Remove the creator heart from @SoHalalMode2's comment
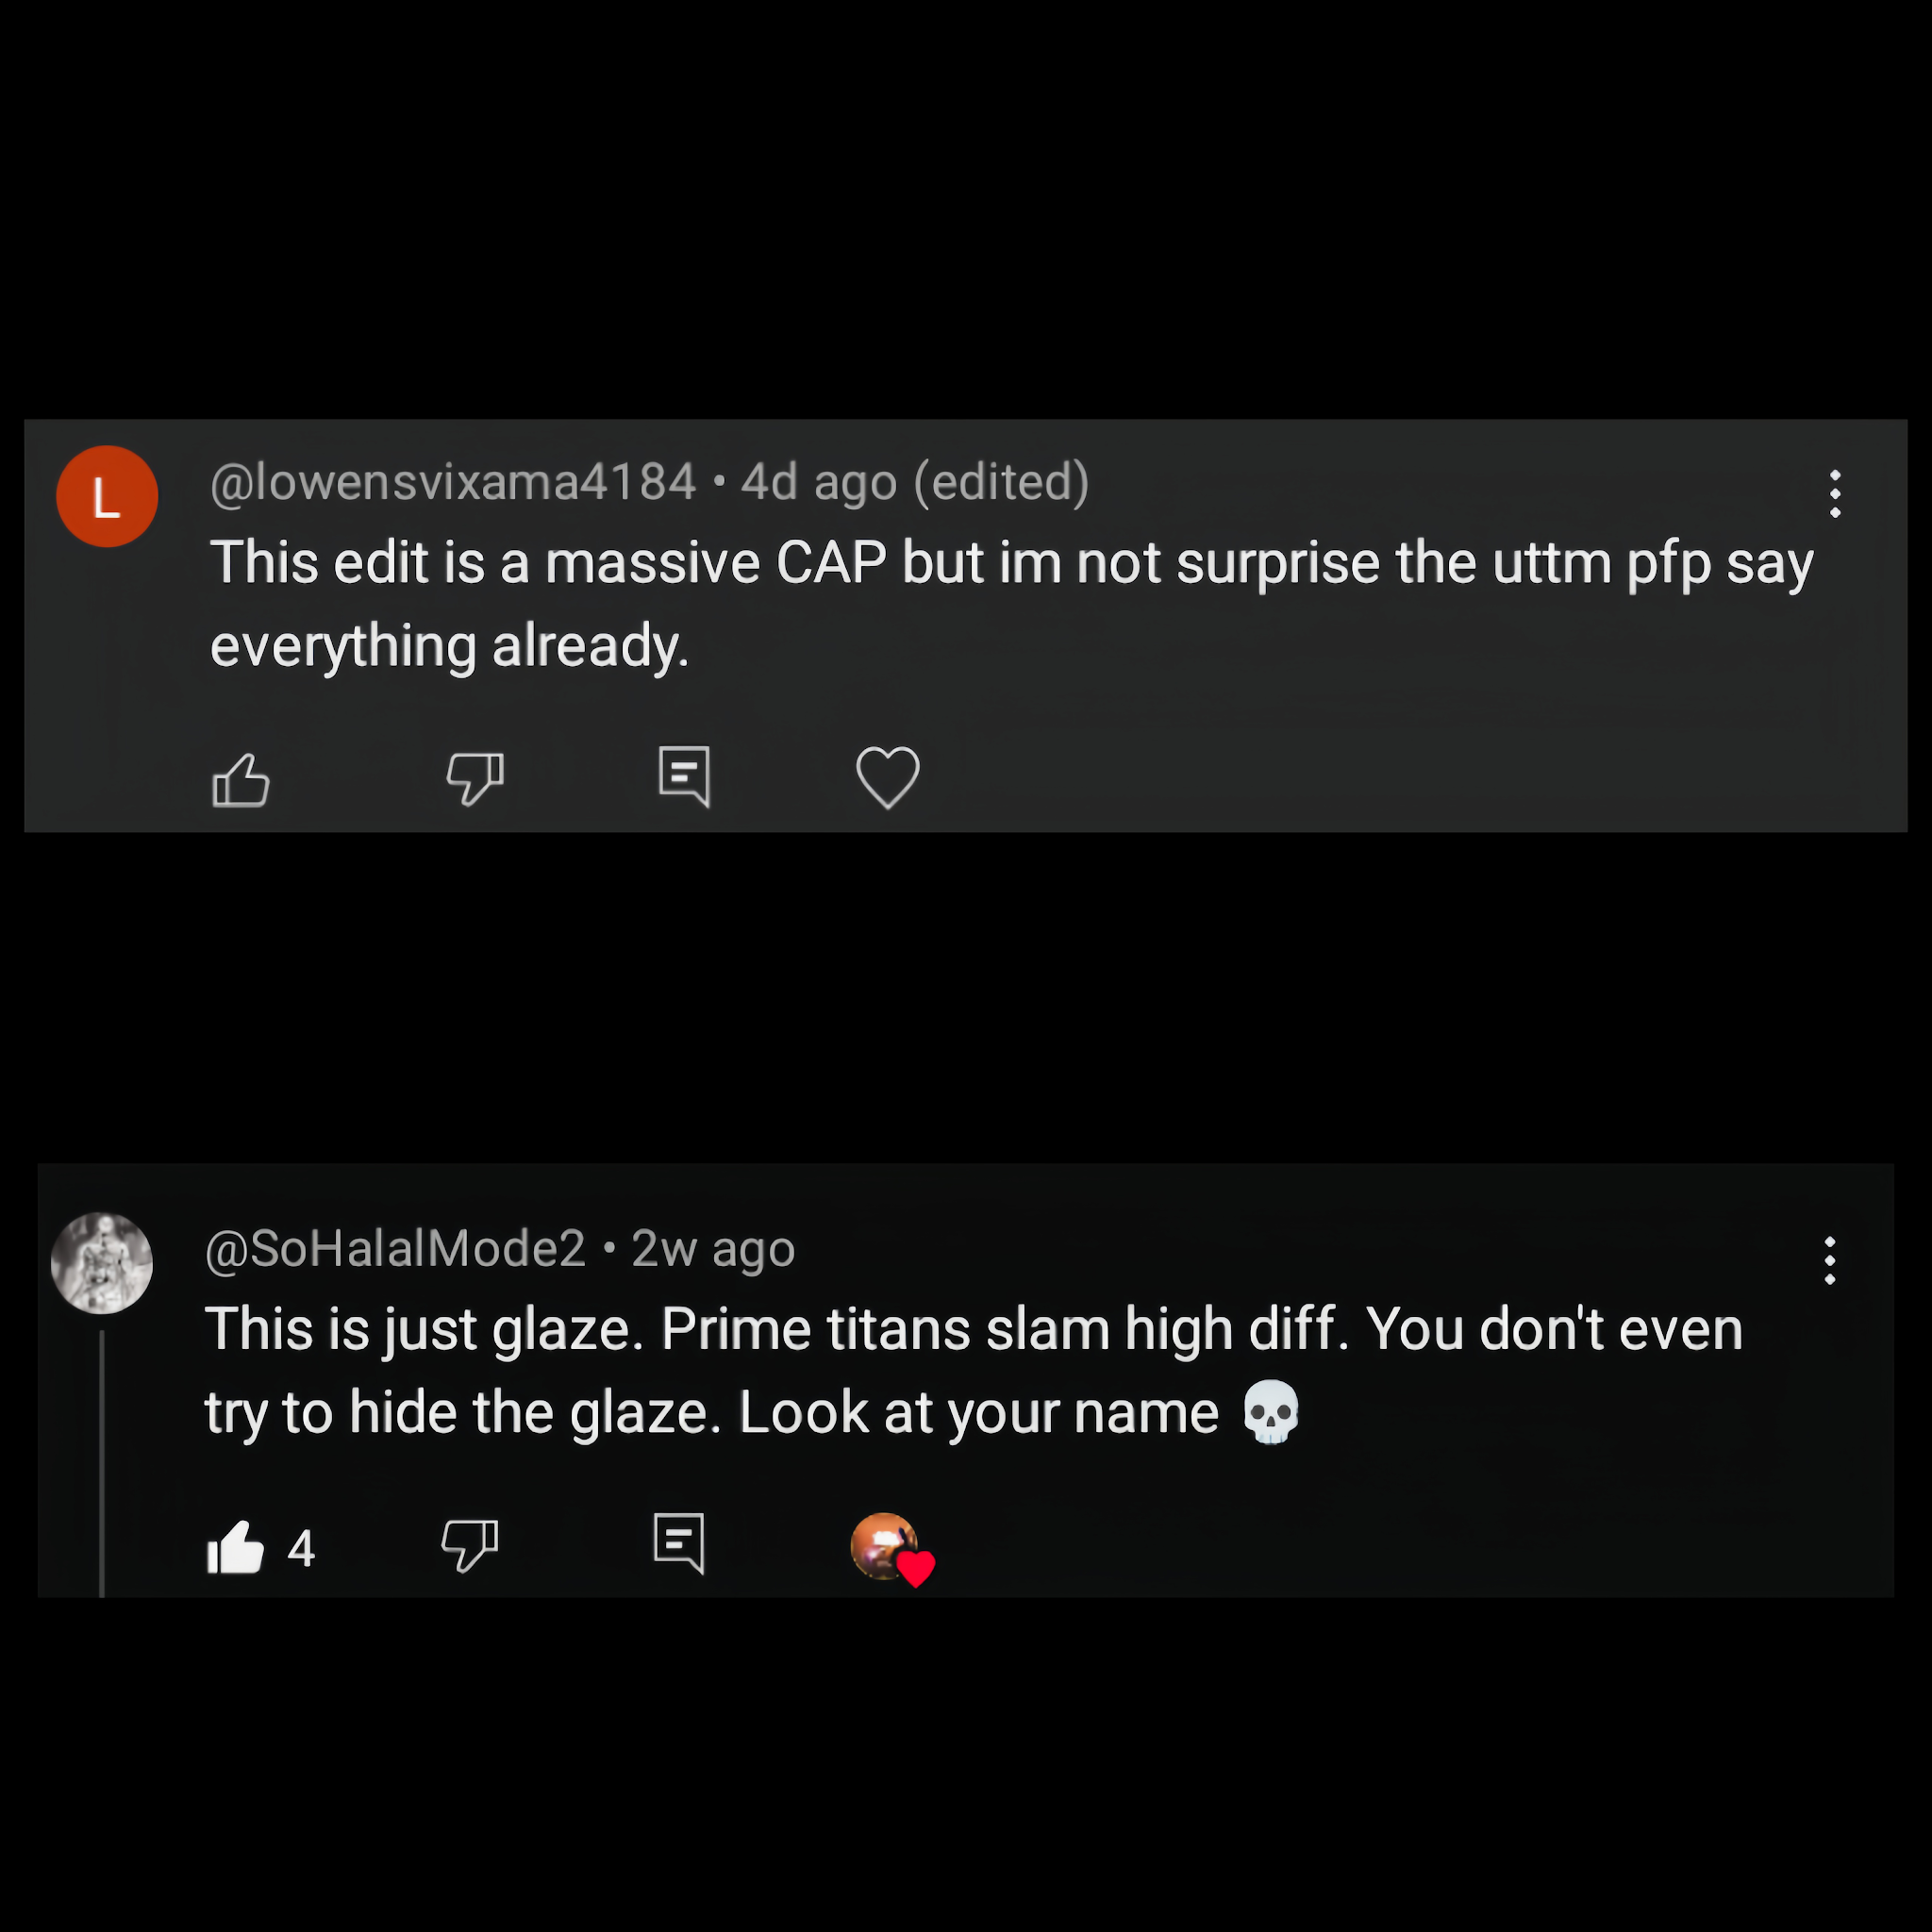The height and width of the screenshot is (1932, 1932). 890,1548
